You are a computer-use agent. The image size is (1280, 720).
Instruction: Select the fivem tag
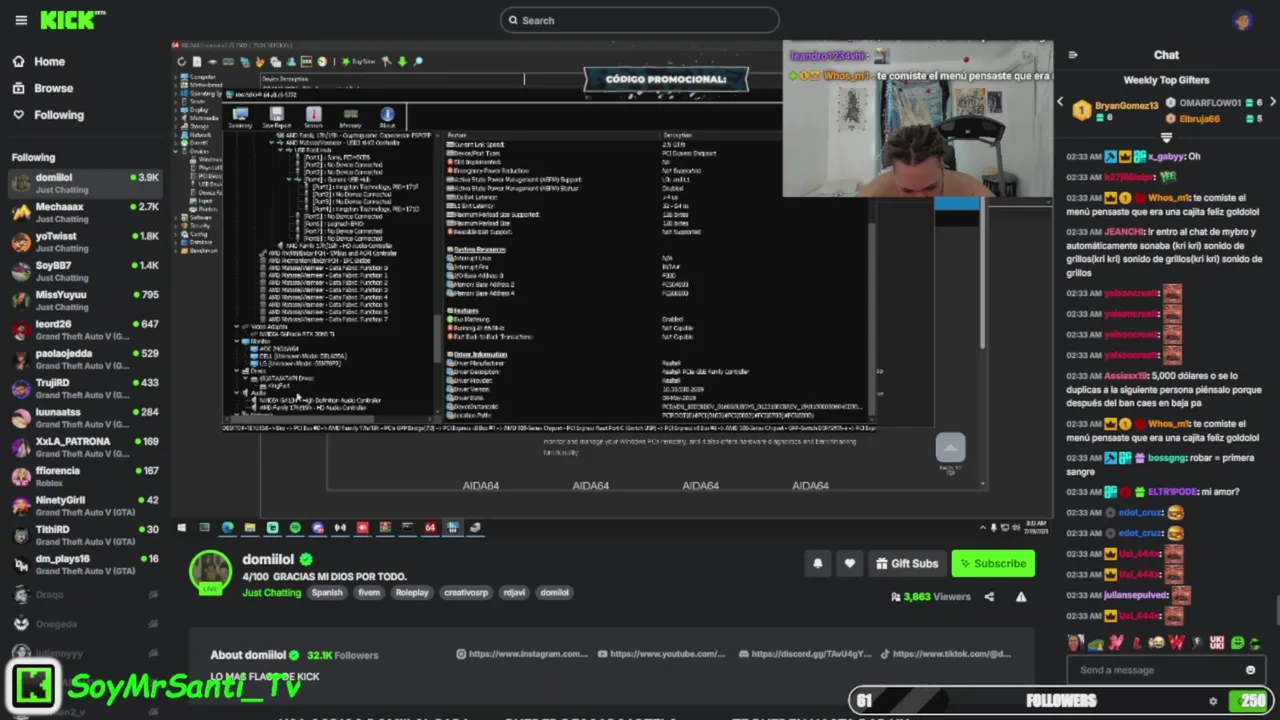pos(369,593)
